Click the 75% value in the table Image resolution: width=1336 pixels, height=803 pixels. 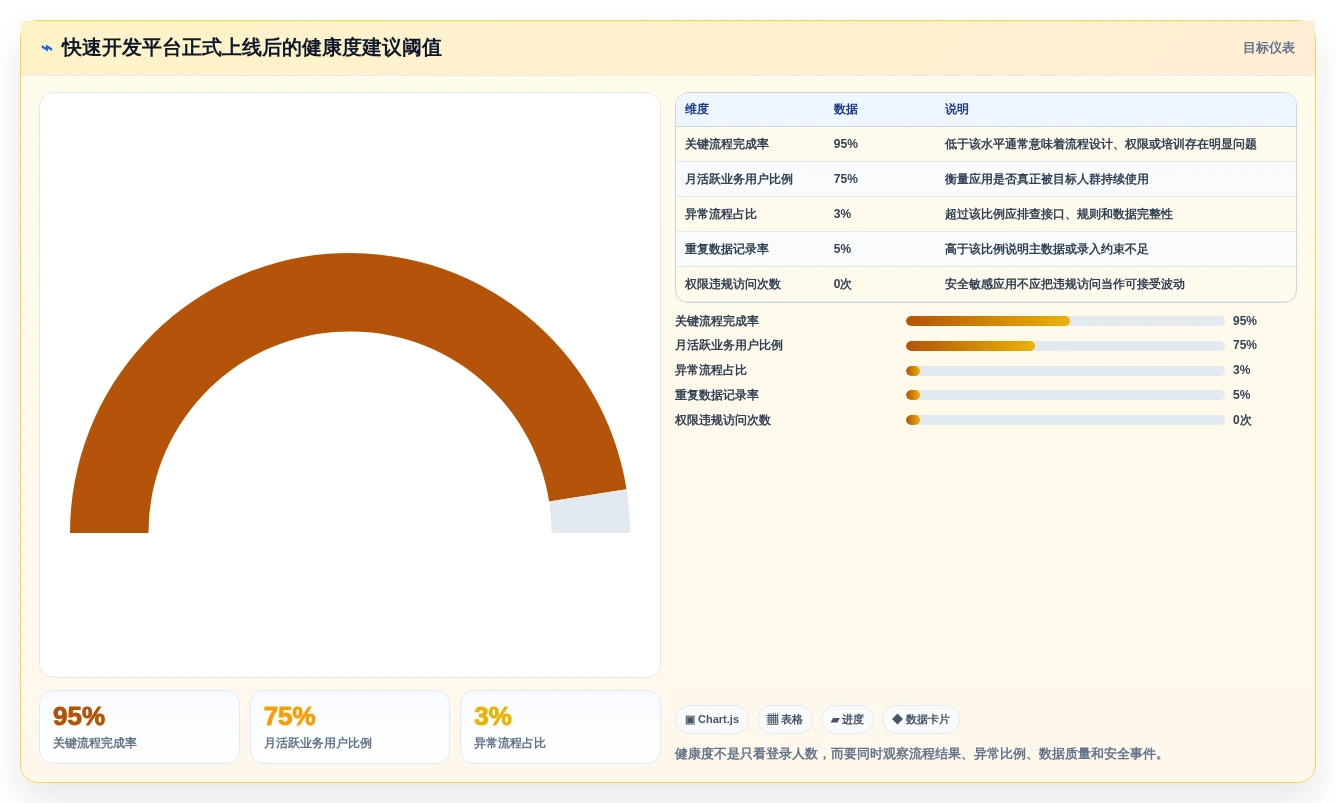846,179
